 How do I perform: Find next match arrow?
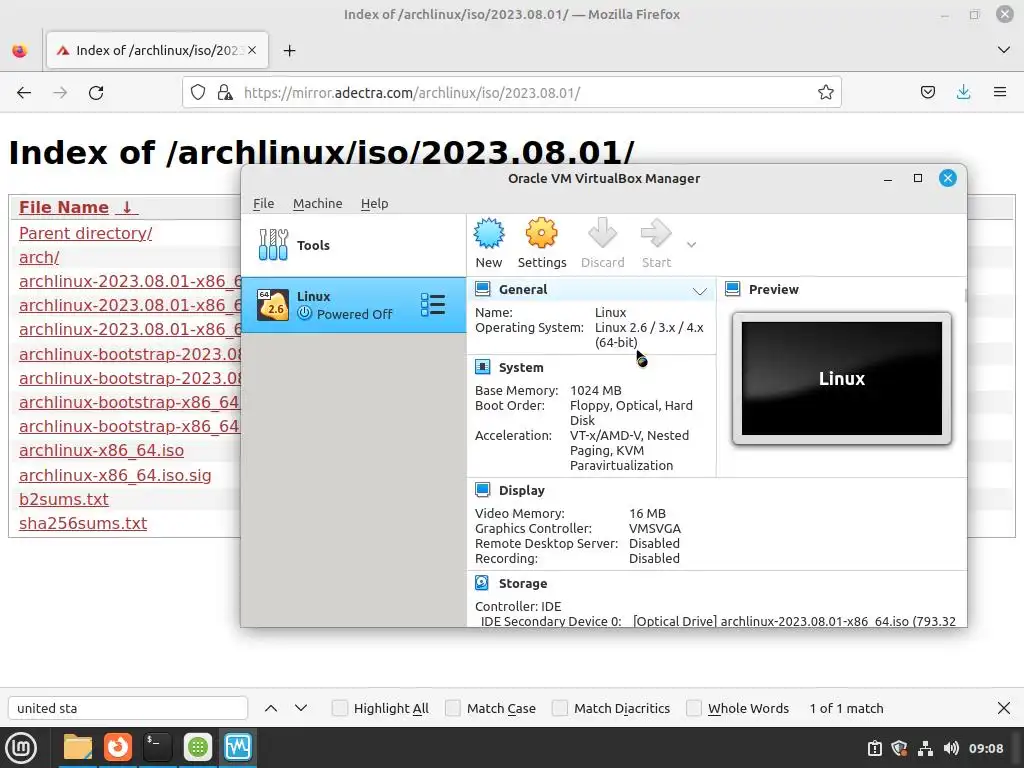pos(300,708)
